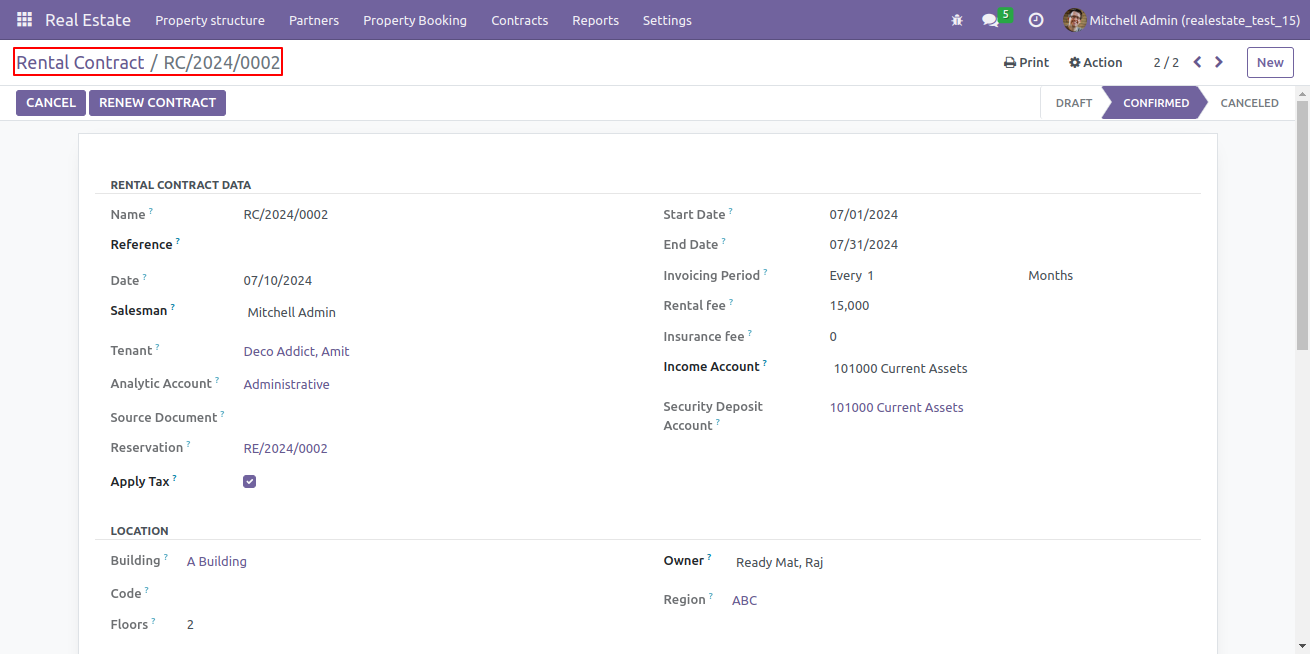1310x654 pixels.
Task: Open tenant Deco Addict, Amit link
Action: click(296, 351)
